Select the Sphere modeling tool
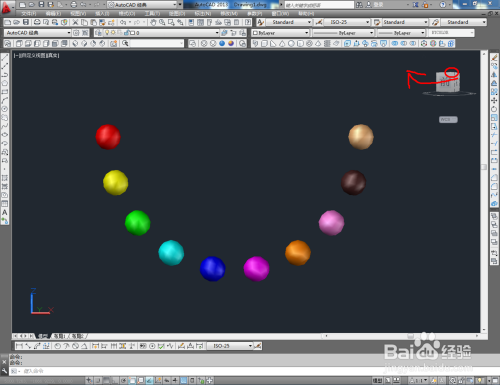Screen dimensions: 500x385 (291, 44)
